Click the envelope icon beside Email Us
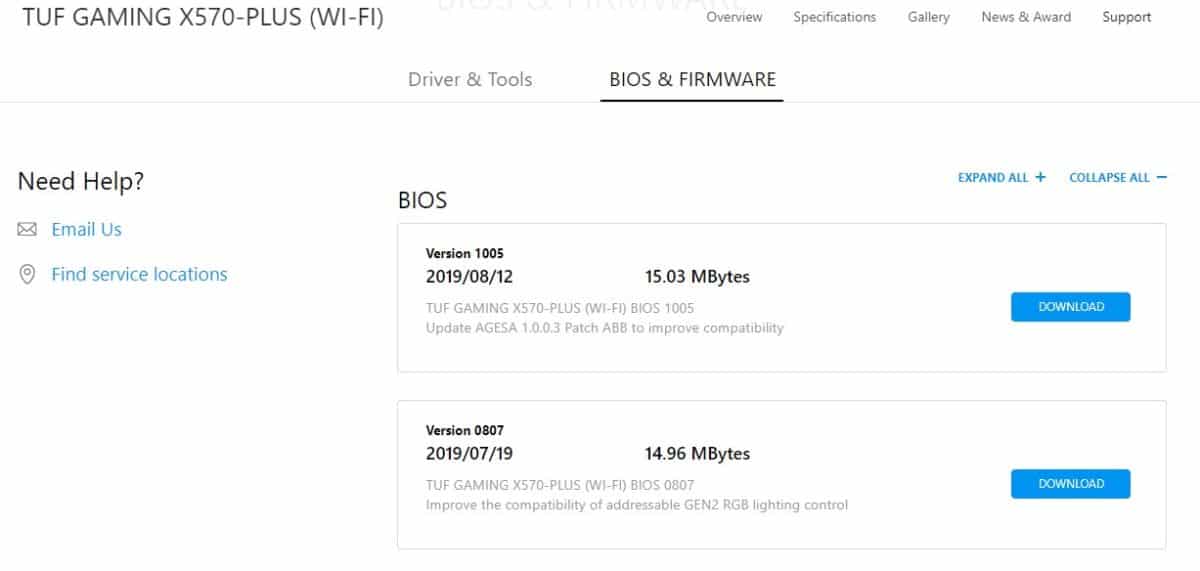1200x571 pixels. coord(27,230)
